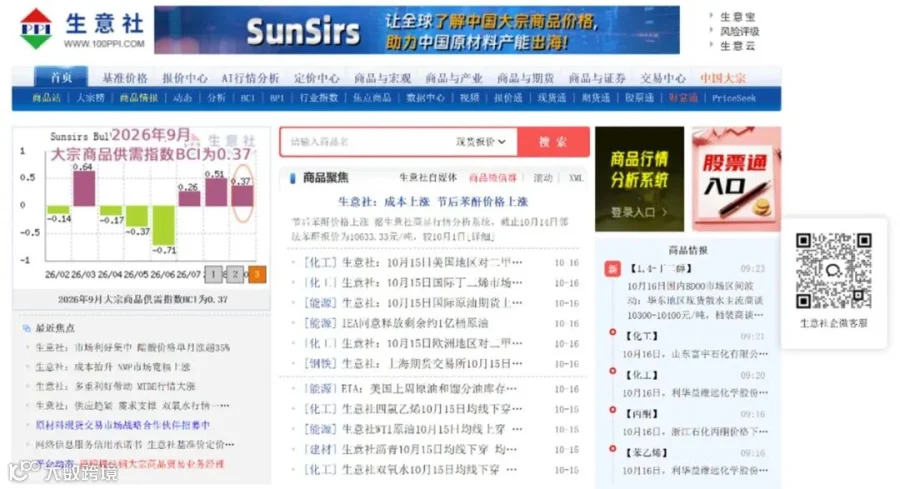Open 数据中心 in the blue subnav
The image size is (900, 489).
pyautogui.click(x=425, y=98)
